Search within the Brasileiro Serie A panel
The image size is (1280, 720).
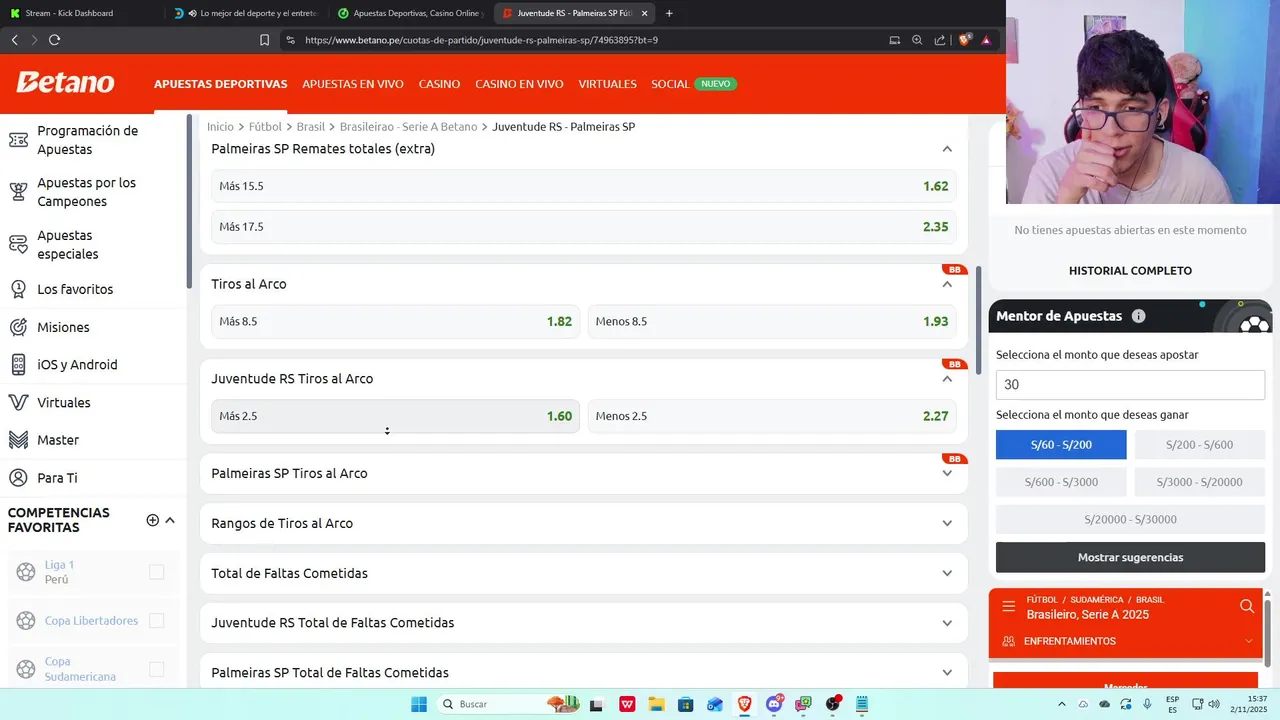[1247, 606]
